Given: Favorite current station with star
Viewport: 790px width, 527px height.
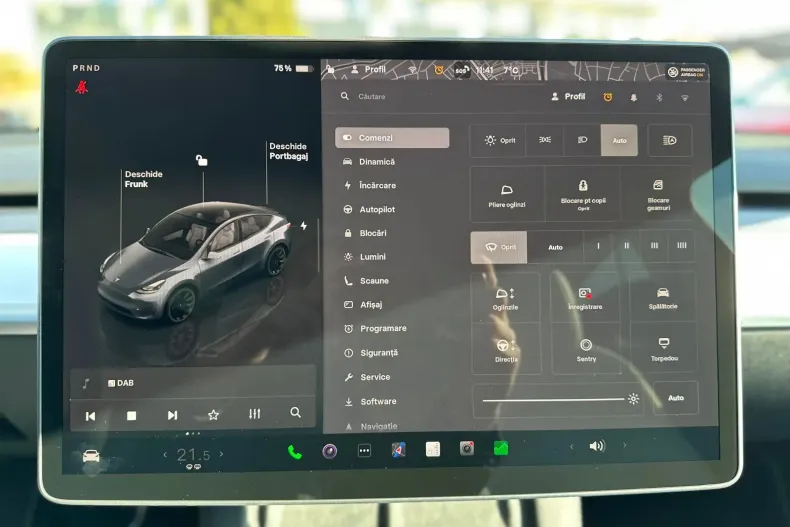Looking at the screenshot, I should click(x=214, y=415).
